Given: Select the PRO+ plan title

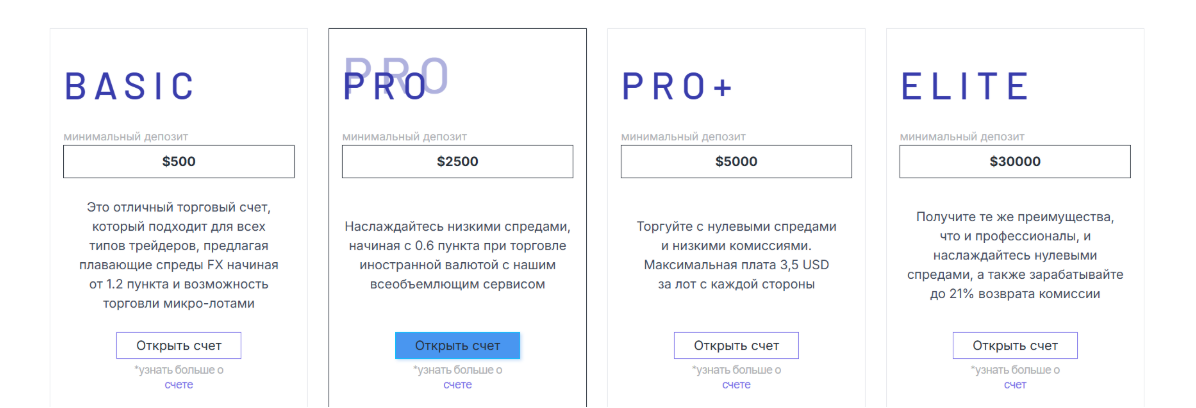Looking at the screenshot, I should point(677,86).
